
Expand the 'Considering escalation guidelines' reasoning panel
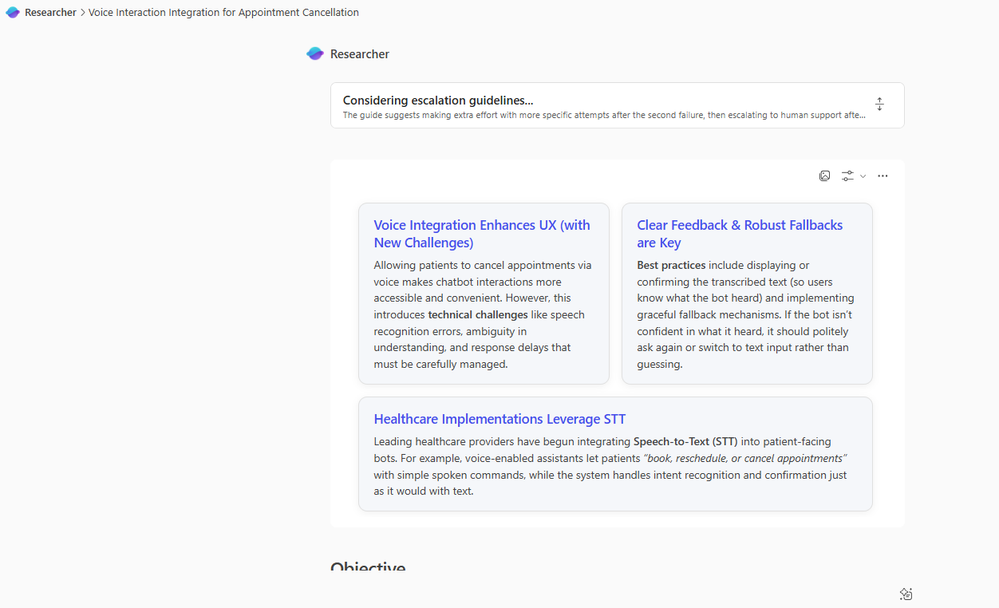click(438, 100)
